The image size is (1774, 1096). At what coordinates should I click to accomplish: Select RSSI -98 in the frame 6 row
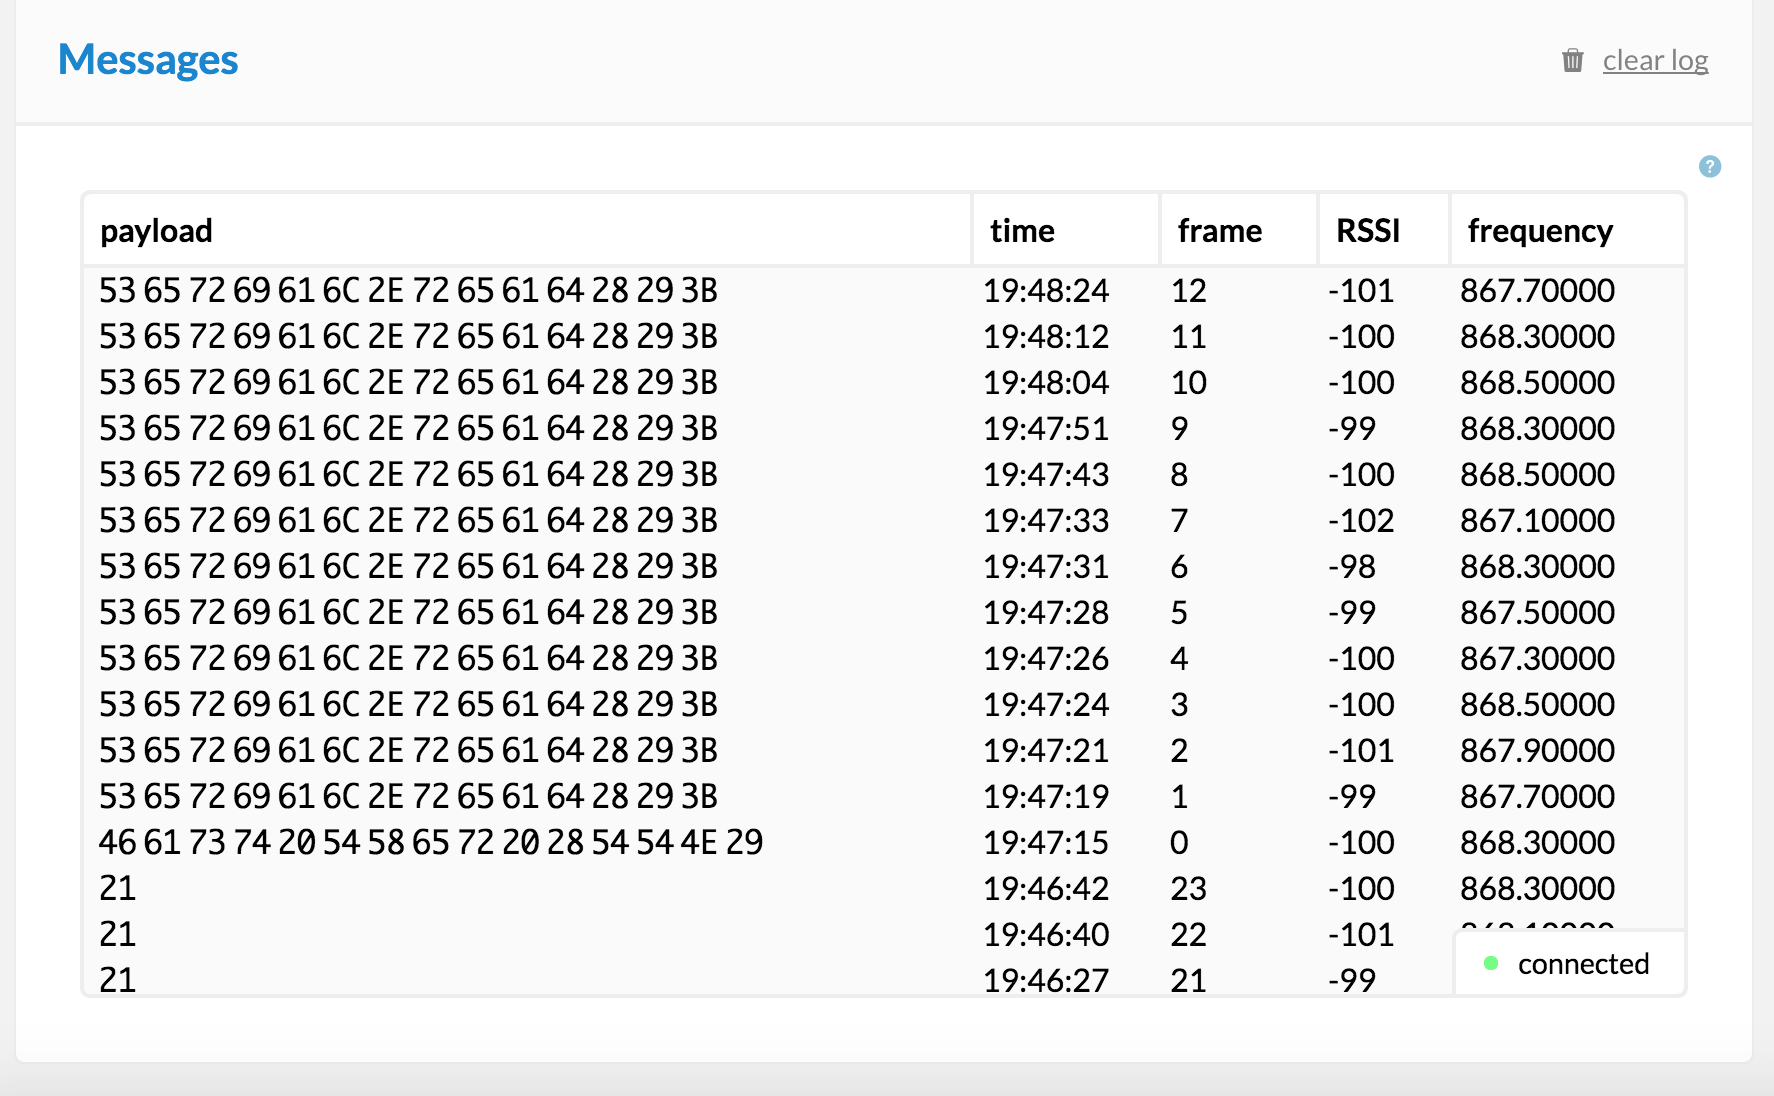(1351, 567)
